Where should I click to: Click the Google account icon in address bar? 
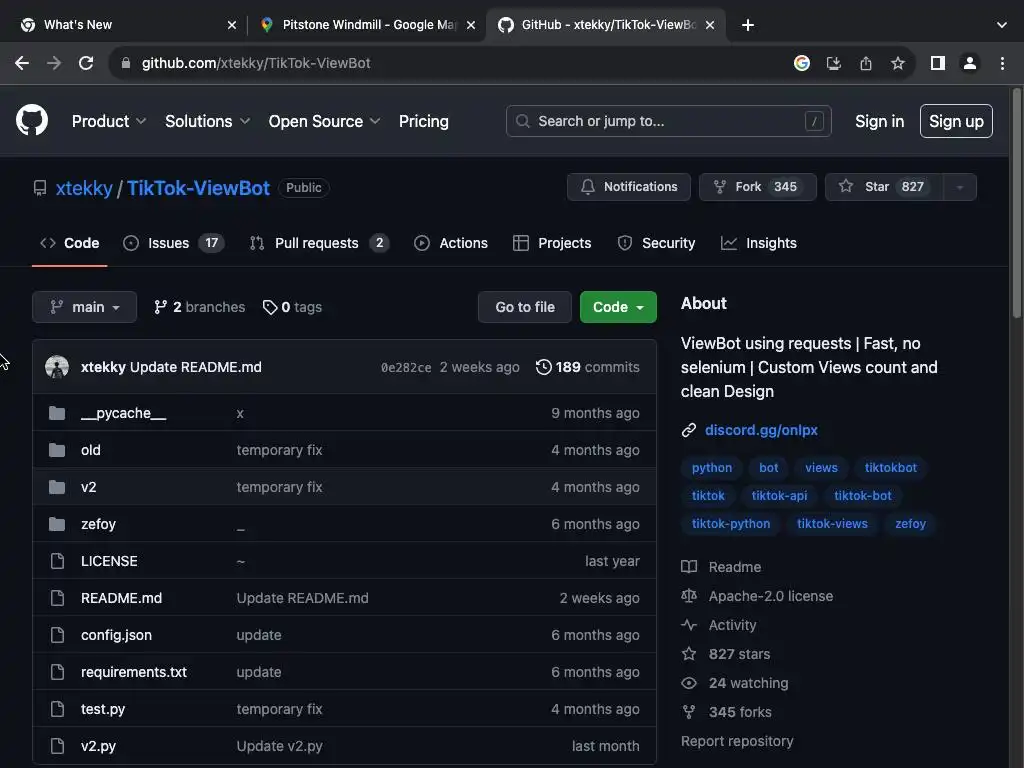[x=802, y=63]
